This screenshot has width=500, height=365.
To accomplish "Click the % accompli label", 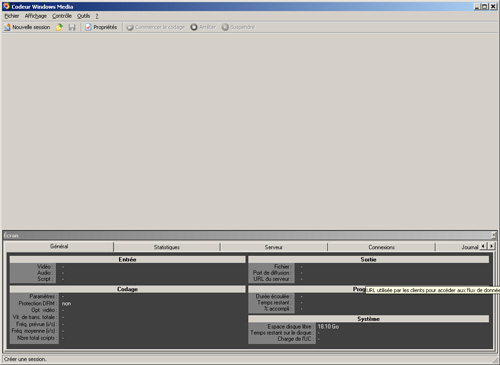I will 277,309.
